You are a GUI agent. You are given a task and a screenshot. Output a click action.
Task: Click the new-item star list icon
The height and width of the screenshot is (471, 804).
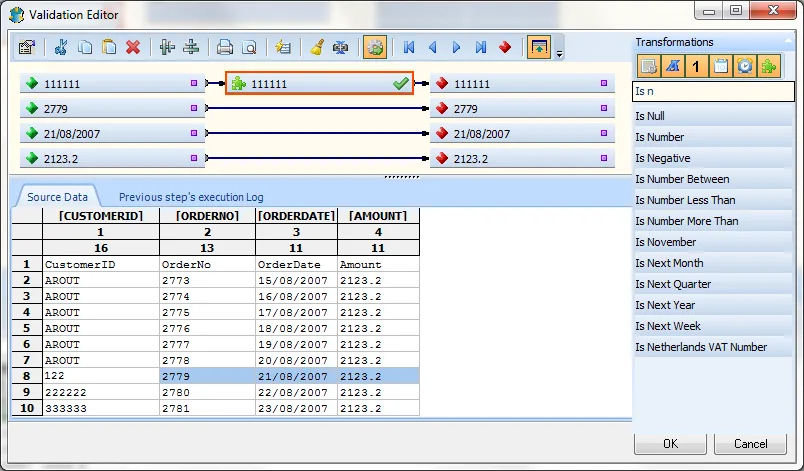click(283, 48)
